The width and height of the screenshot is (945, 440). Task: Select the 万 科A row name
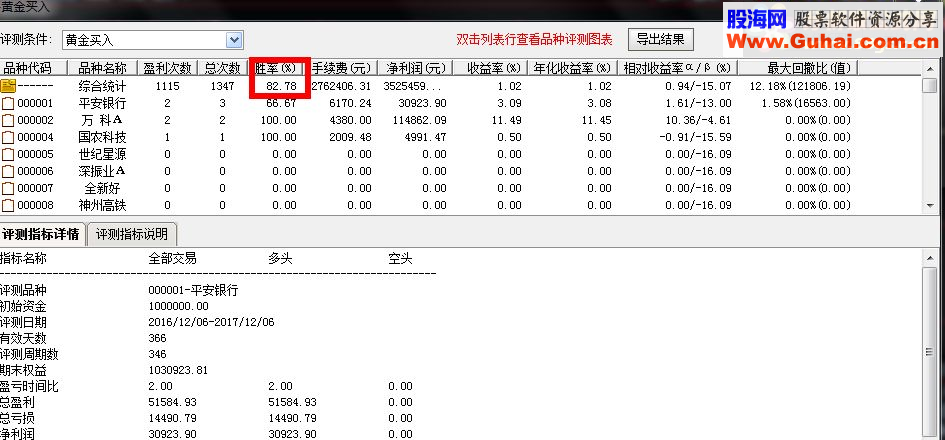tap(102, 120)
